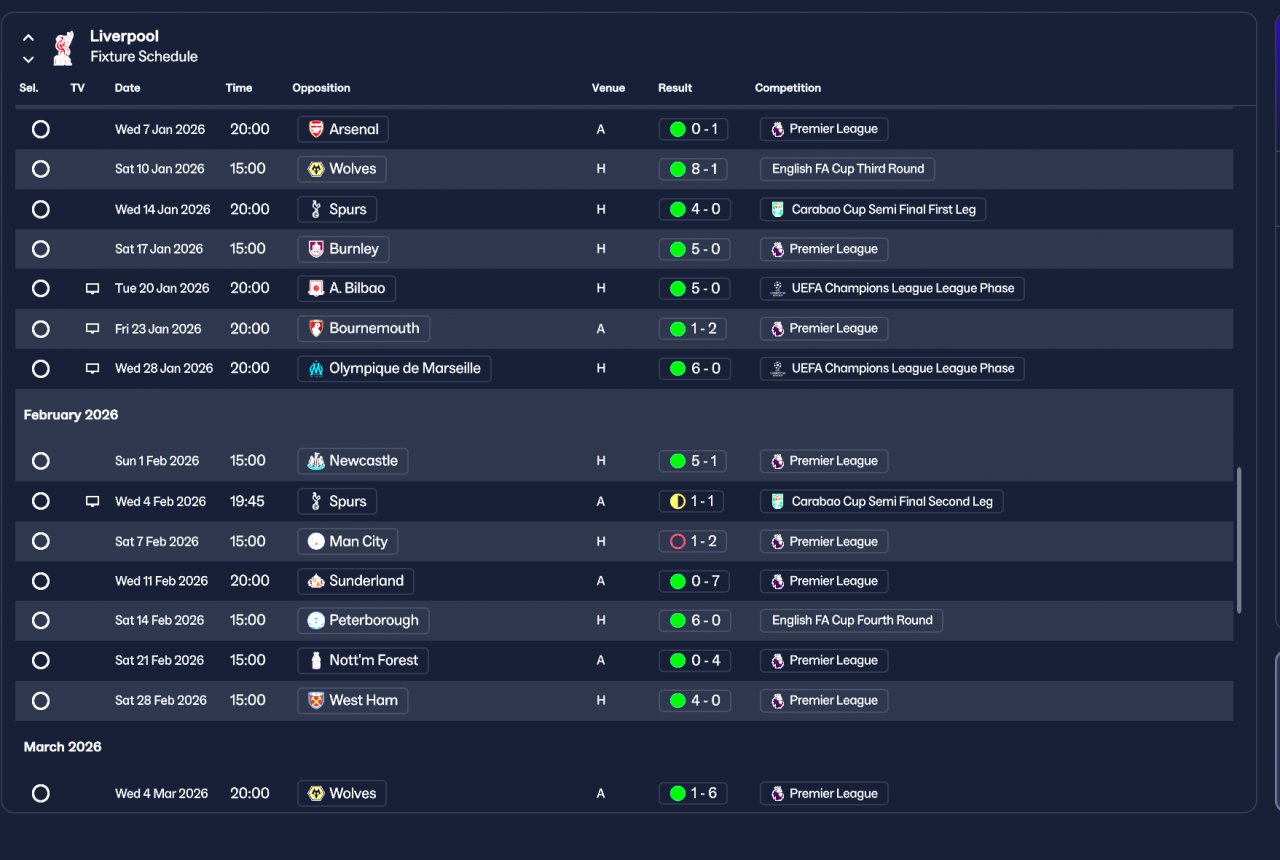Click TV icon on A. Bilbao row
The image size is (1280, 860).
(x=93, y=288)
